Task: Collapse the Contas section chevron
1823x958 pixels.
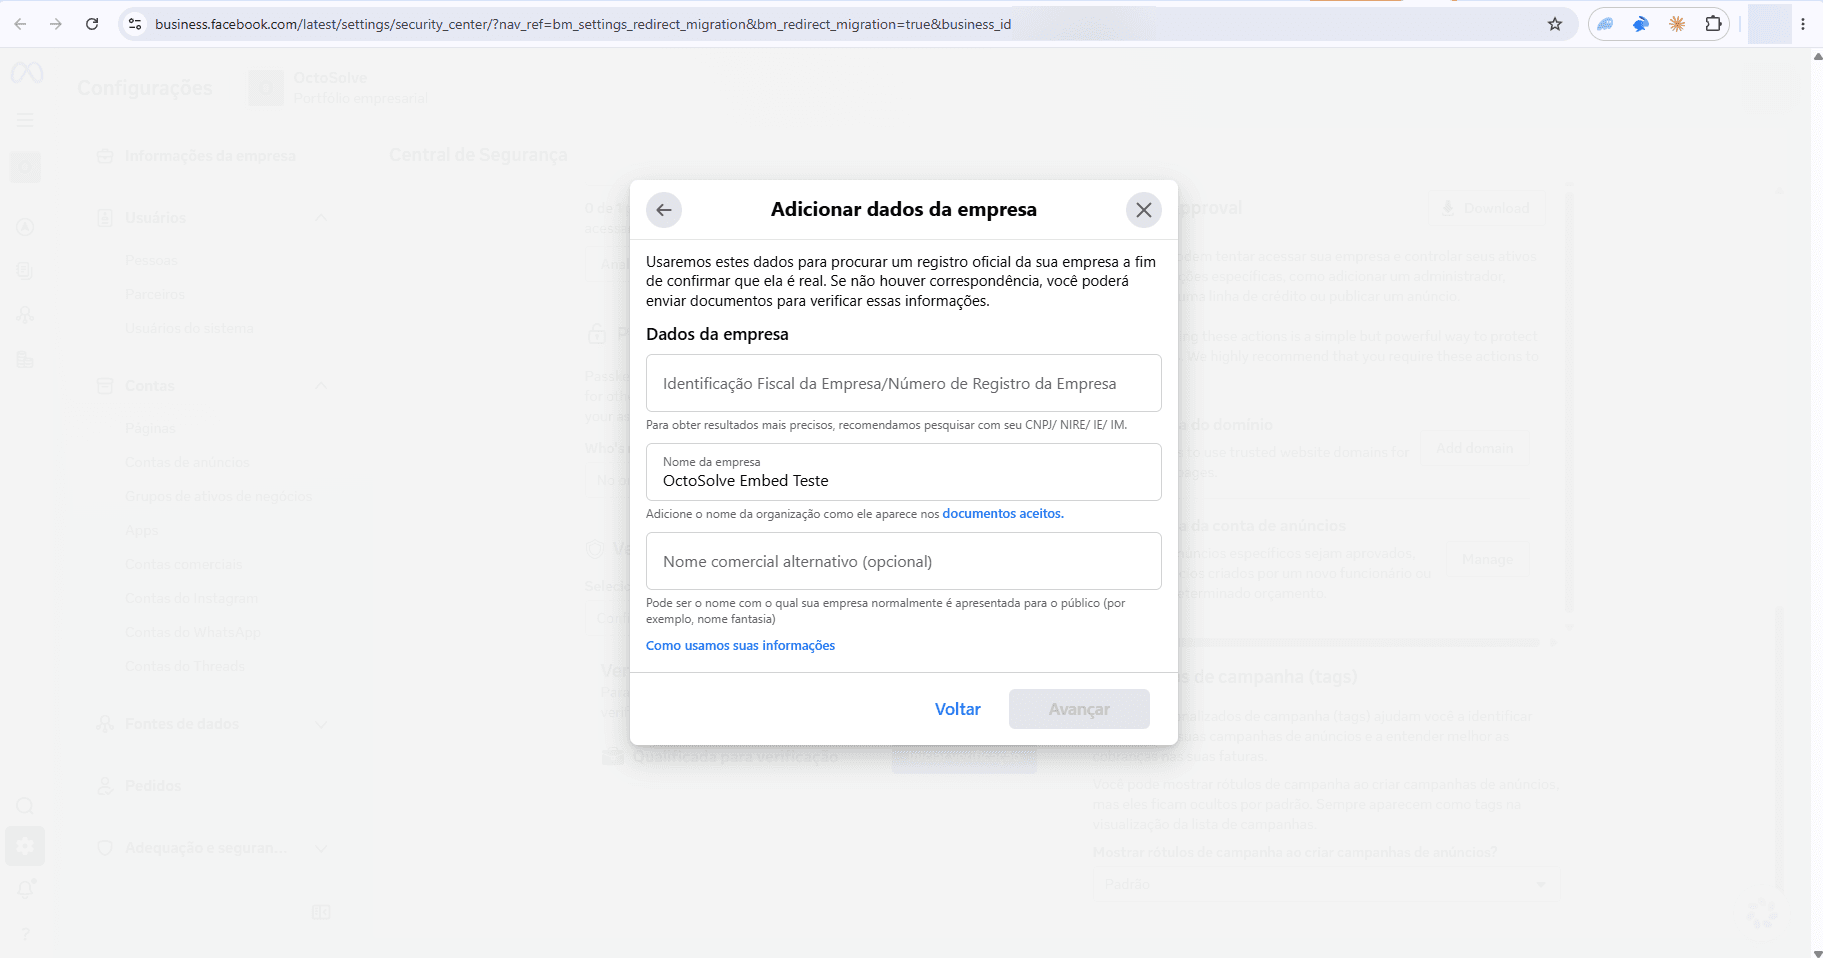Action: pyautogui.click(x=321, y=386)
